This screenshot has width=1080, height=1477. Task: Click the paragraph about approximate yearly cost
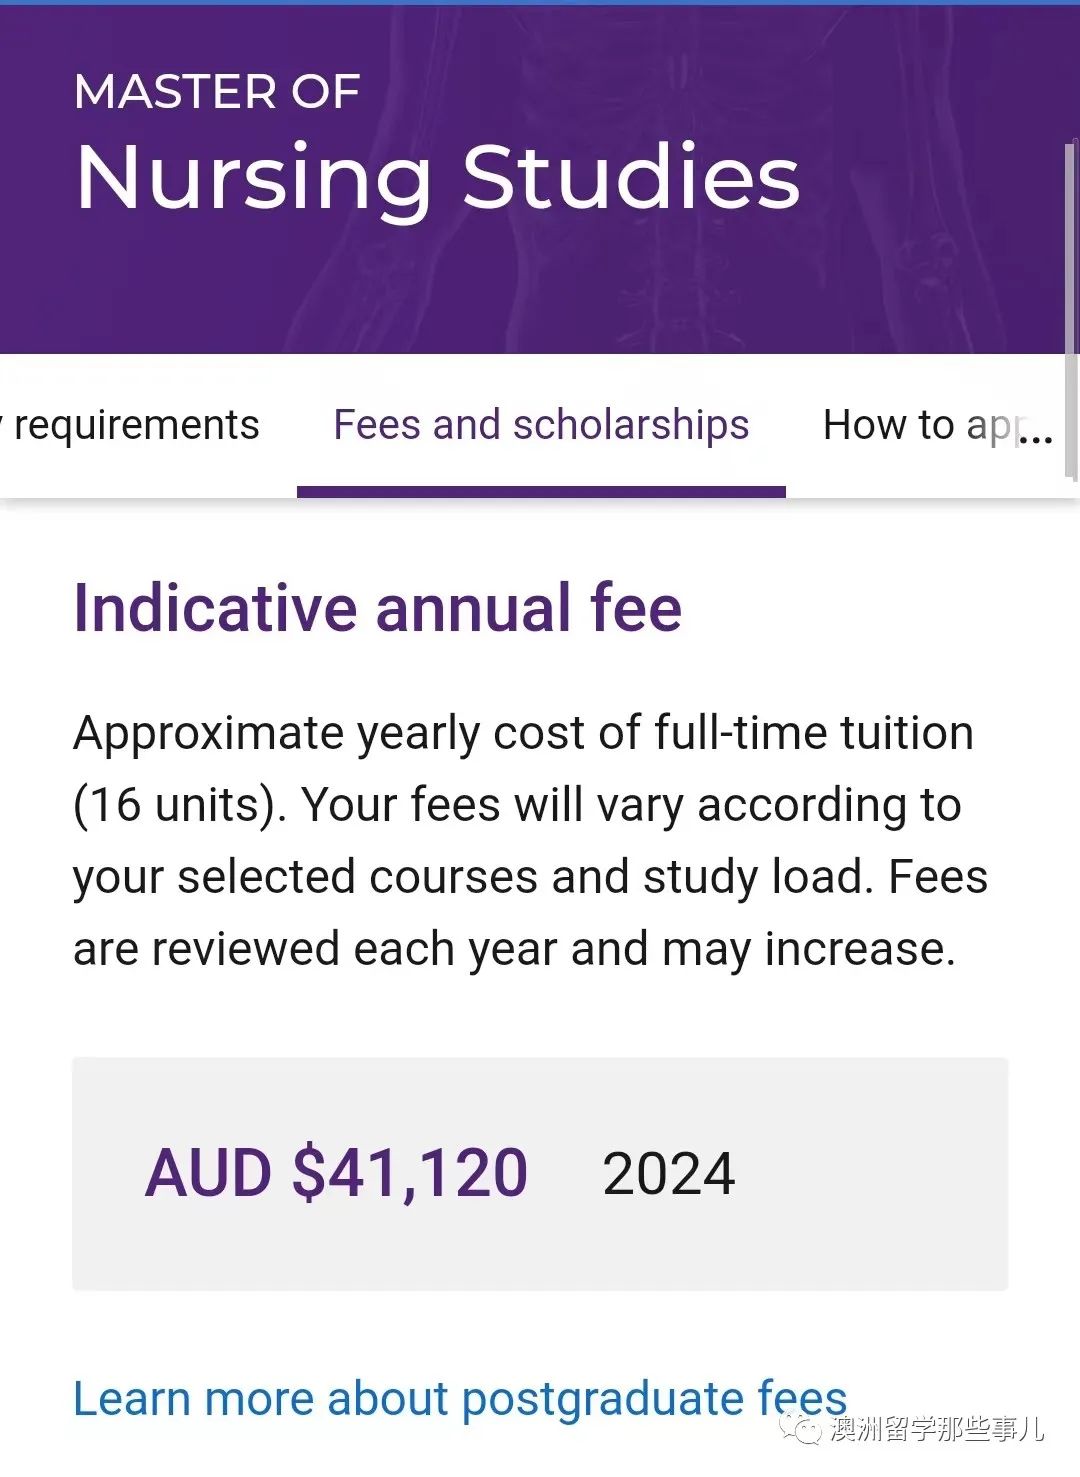click(x=530, y=840)
